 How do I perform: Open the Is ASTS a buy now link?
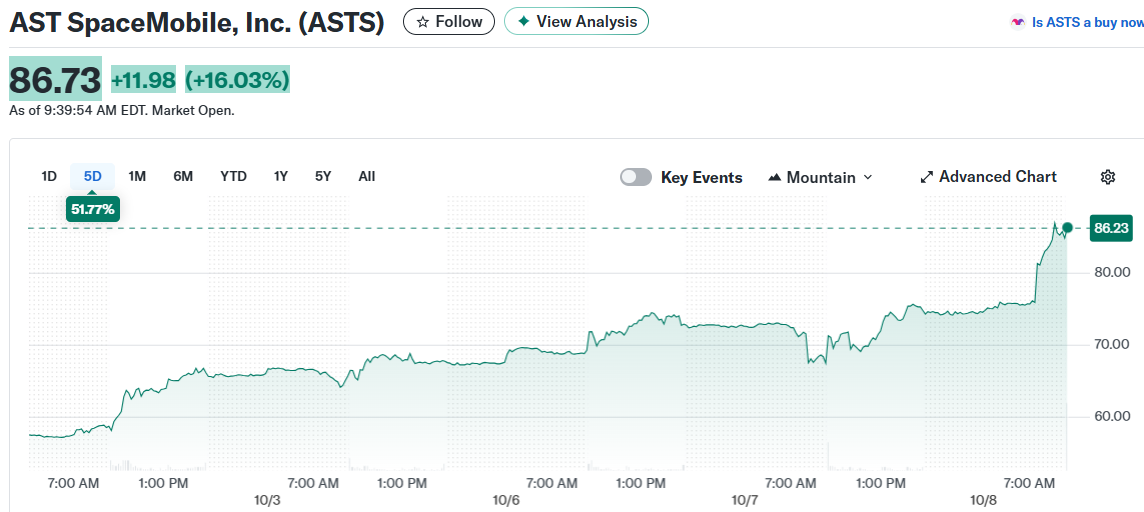[1087, 22]
